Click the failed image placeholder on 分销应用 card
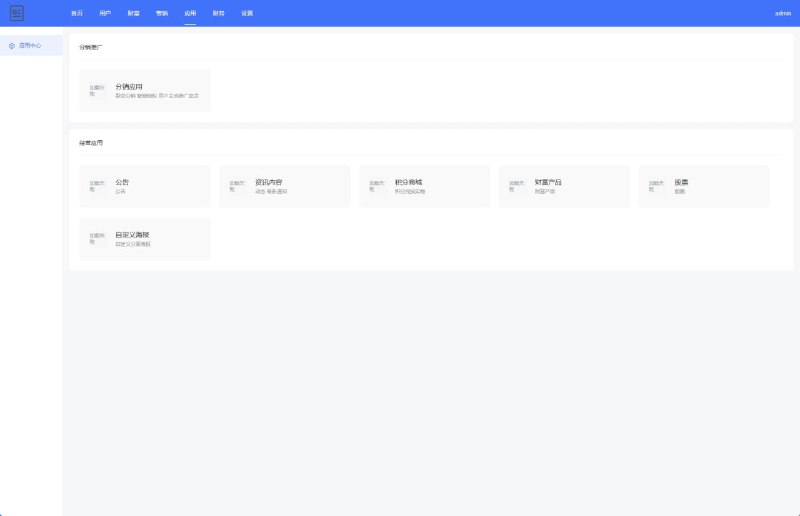Viewport: 800px width, 516px height. click(x=96, y=91)
